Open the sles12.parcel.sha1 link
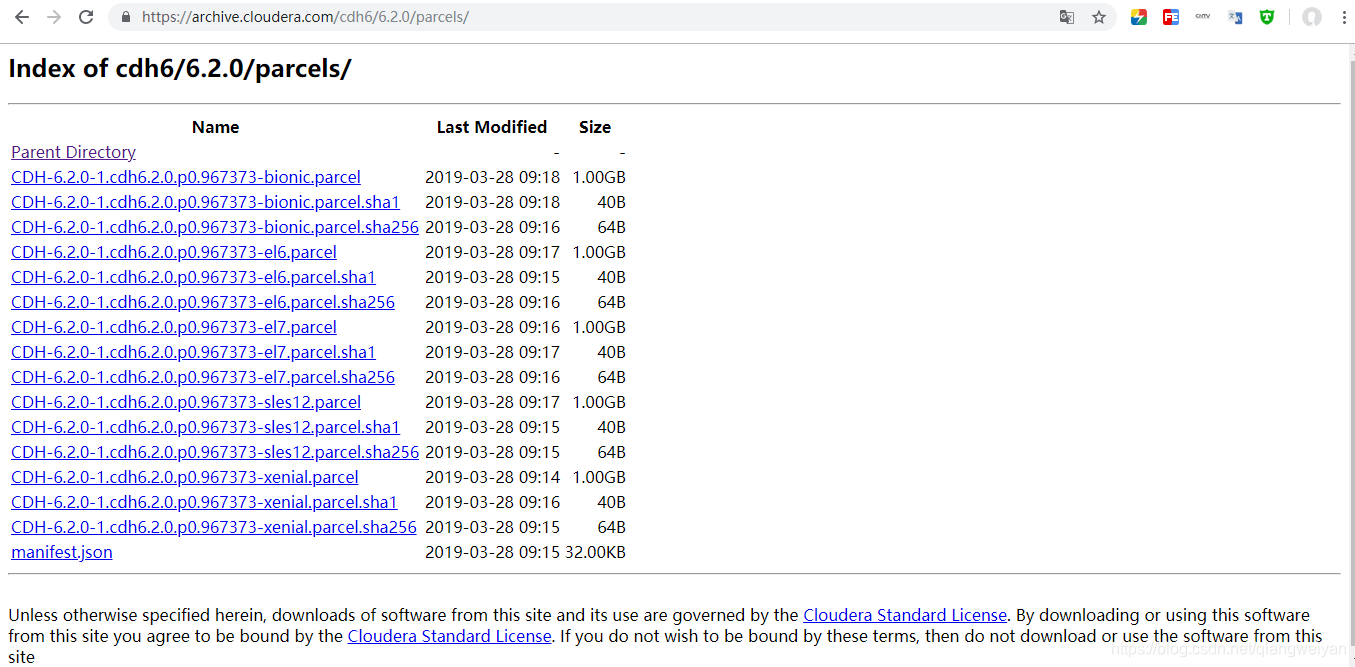 tap(205, 427)
